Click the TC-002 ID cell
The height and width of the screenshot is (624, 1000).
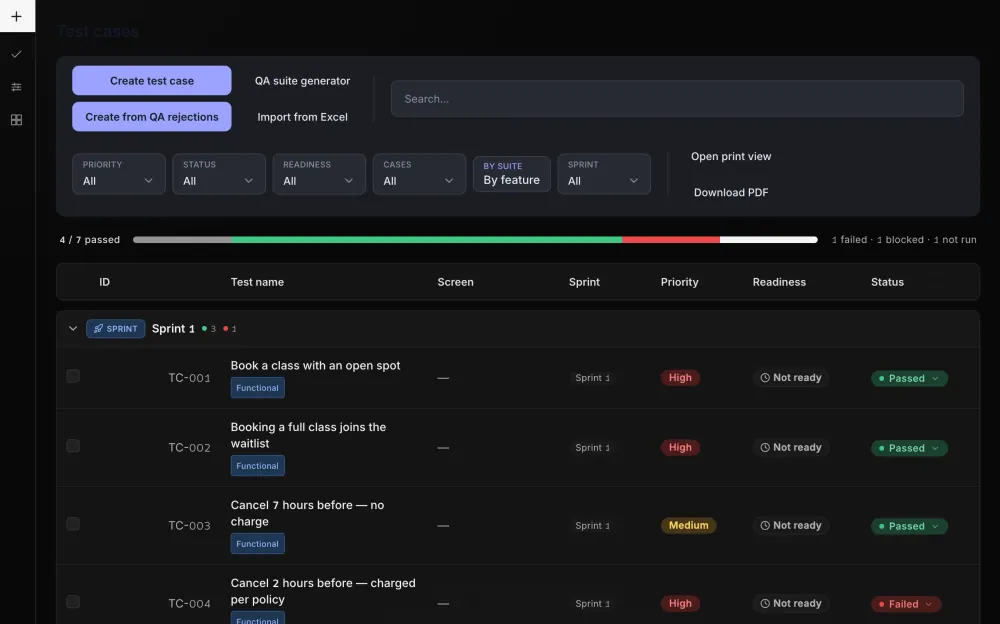coord(189,447)
